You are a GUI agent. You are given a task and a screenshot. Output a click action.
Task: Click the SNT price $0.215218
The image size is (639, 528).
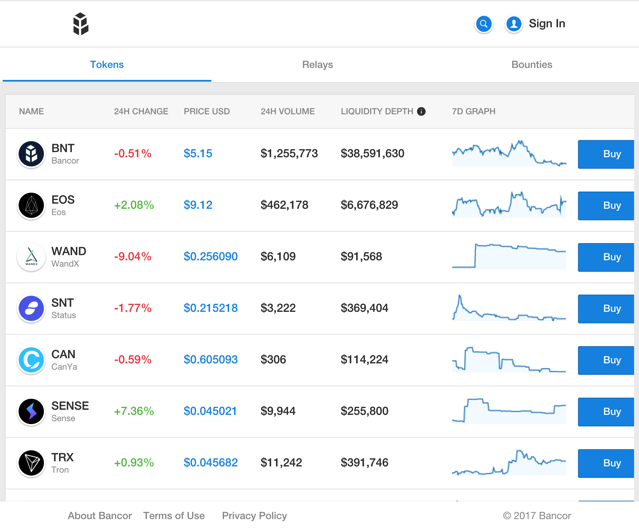point(211,308)
